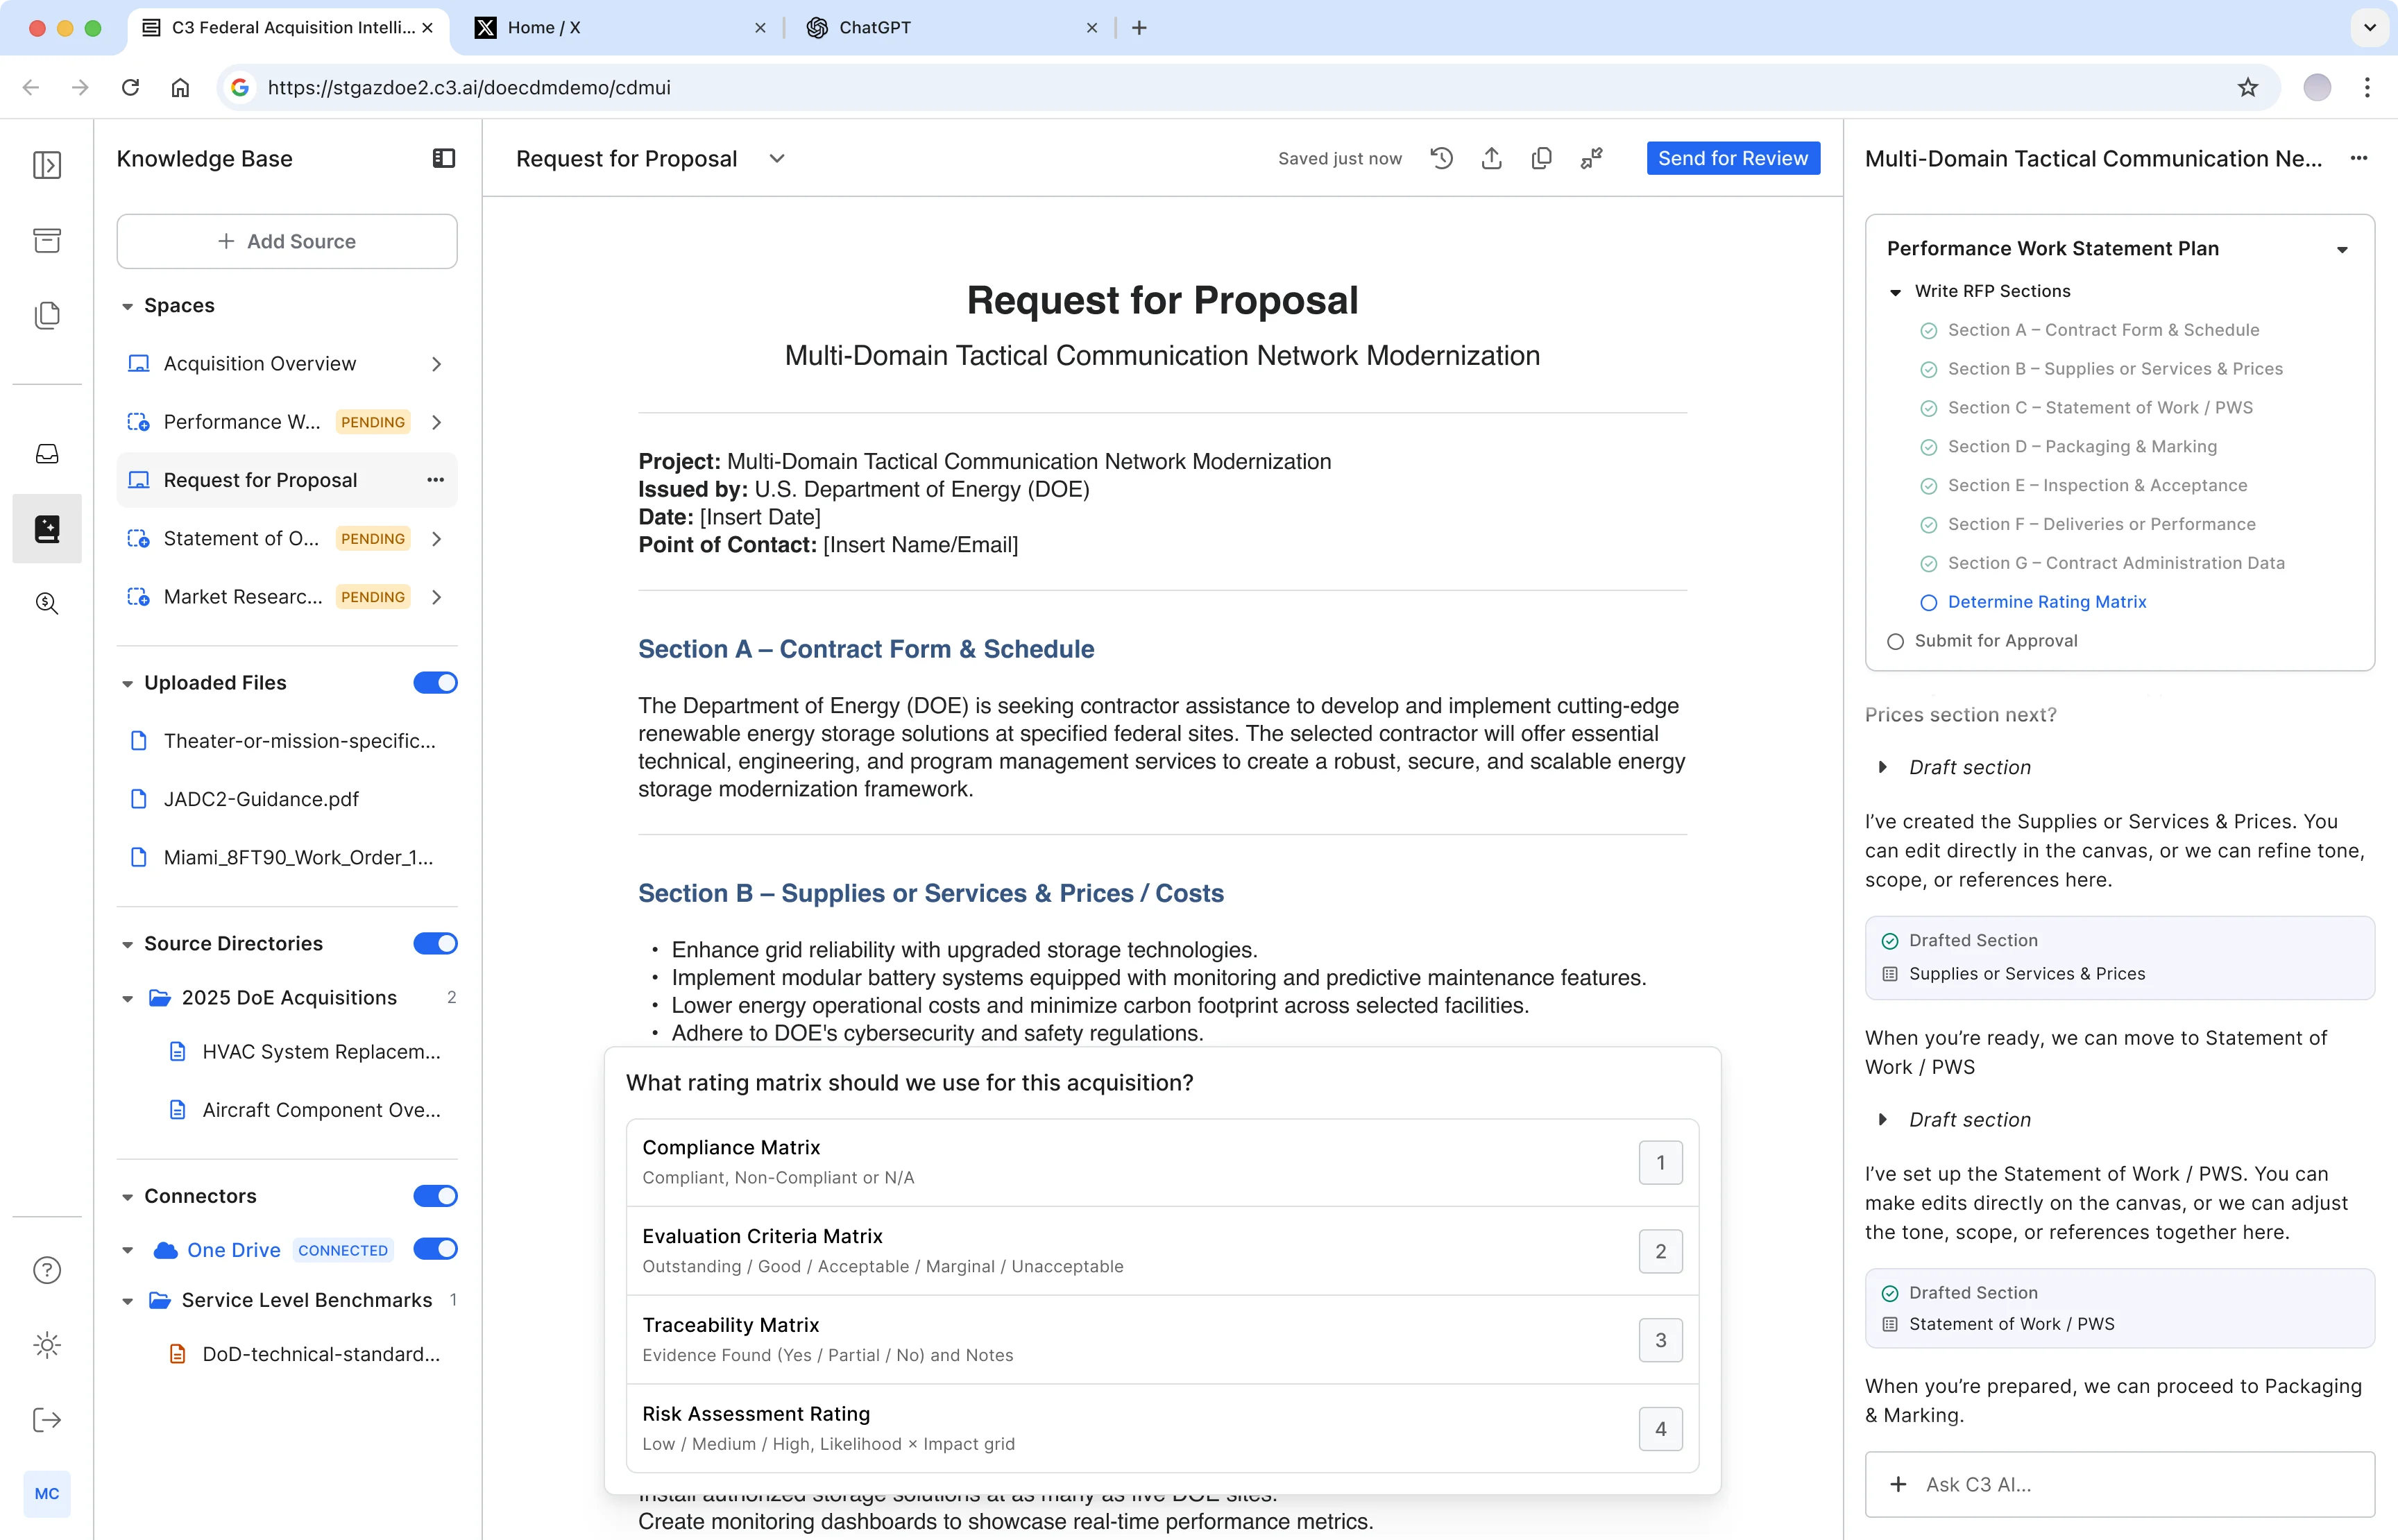Expand the Market Researc... space chevron
Screen dimensions: 2398x1540
(436, 597)
